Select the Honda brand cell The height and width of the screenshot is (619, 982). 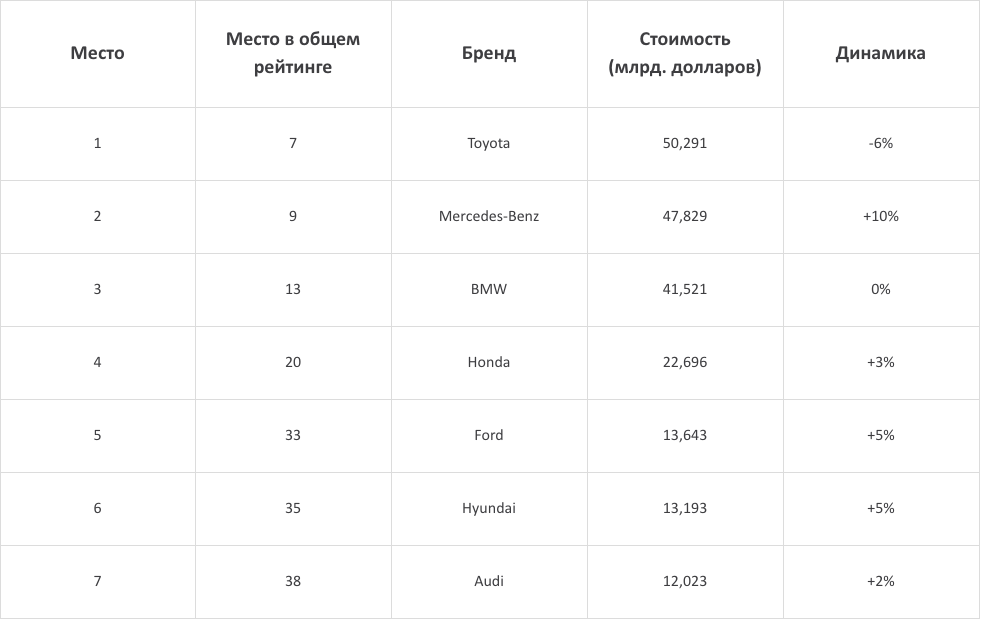[489, 362]
